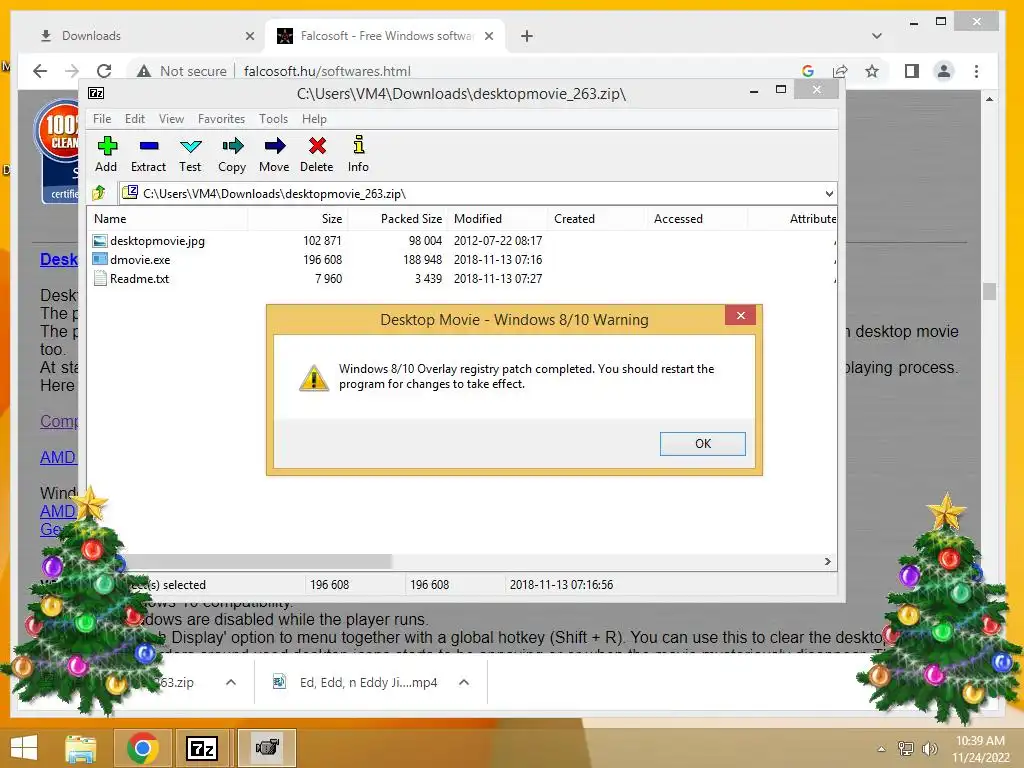The height and width of the screenshot is (768, 1024).
Task: Open Chrome side panel icon
Action: point(912,71)
